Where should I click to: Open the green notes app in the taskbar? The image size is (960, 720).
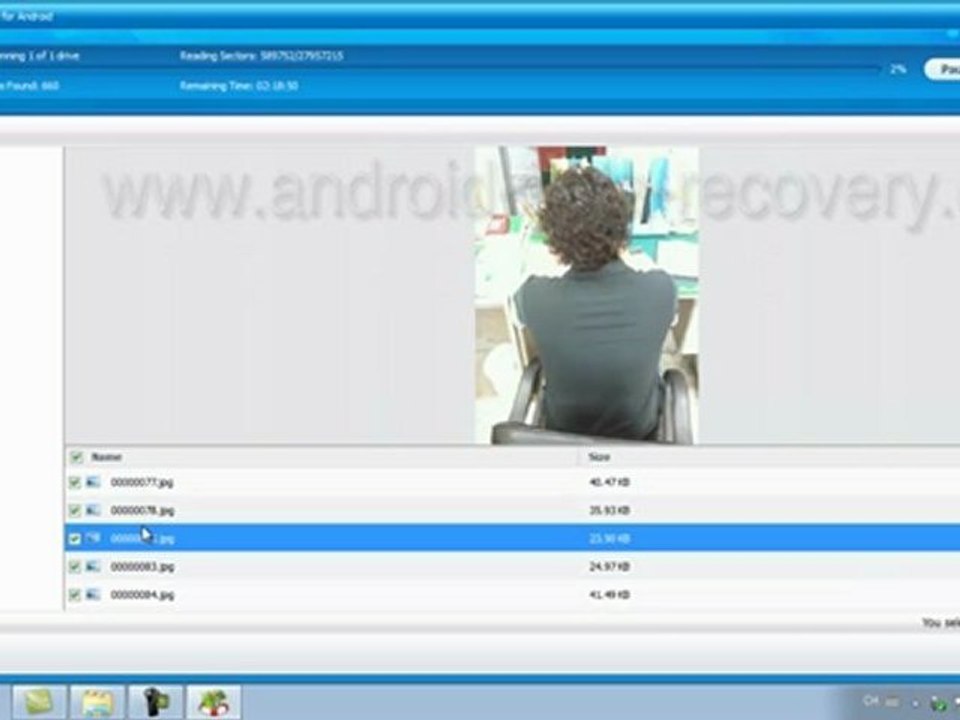[40, 702]
